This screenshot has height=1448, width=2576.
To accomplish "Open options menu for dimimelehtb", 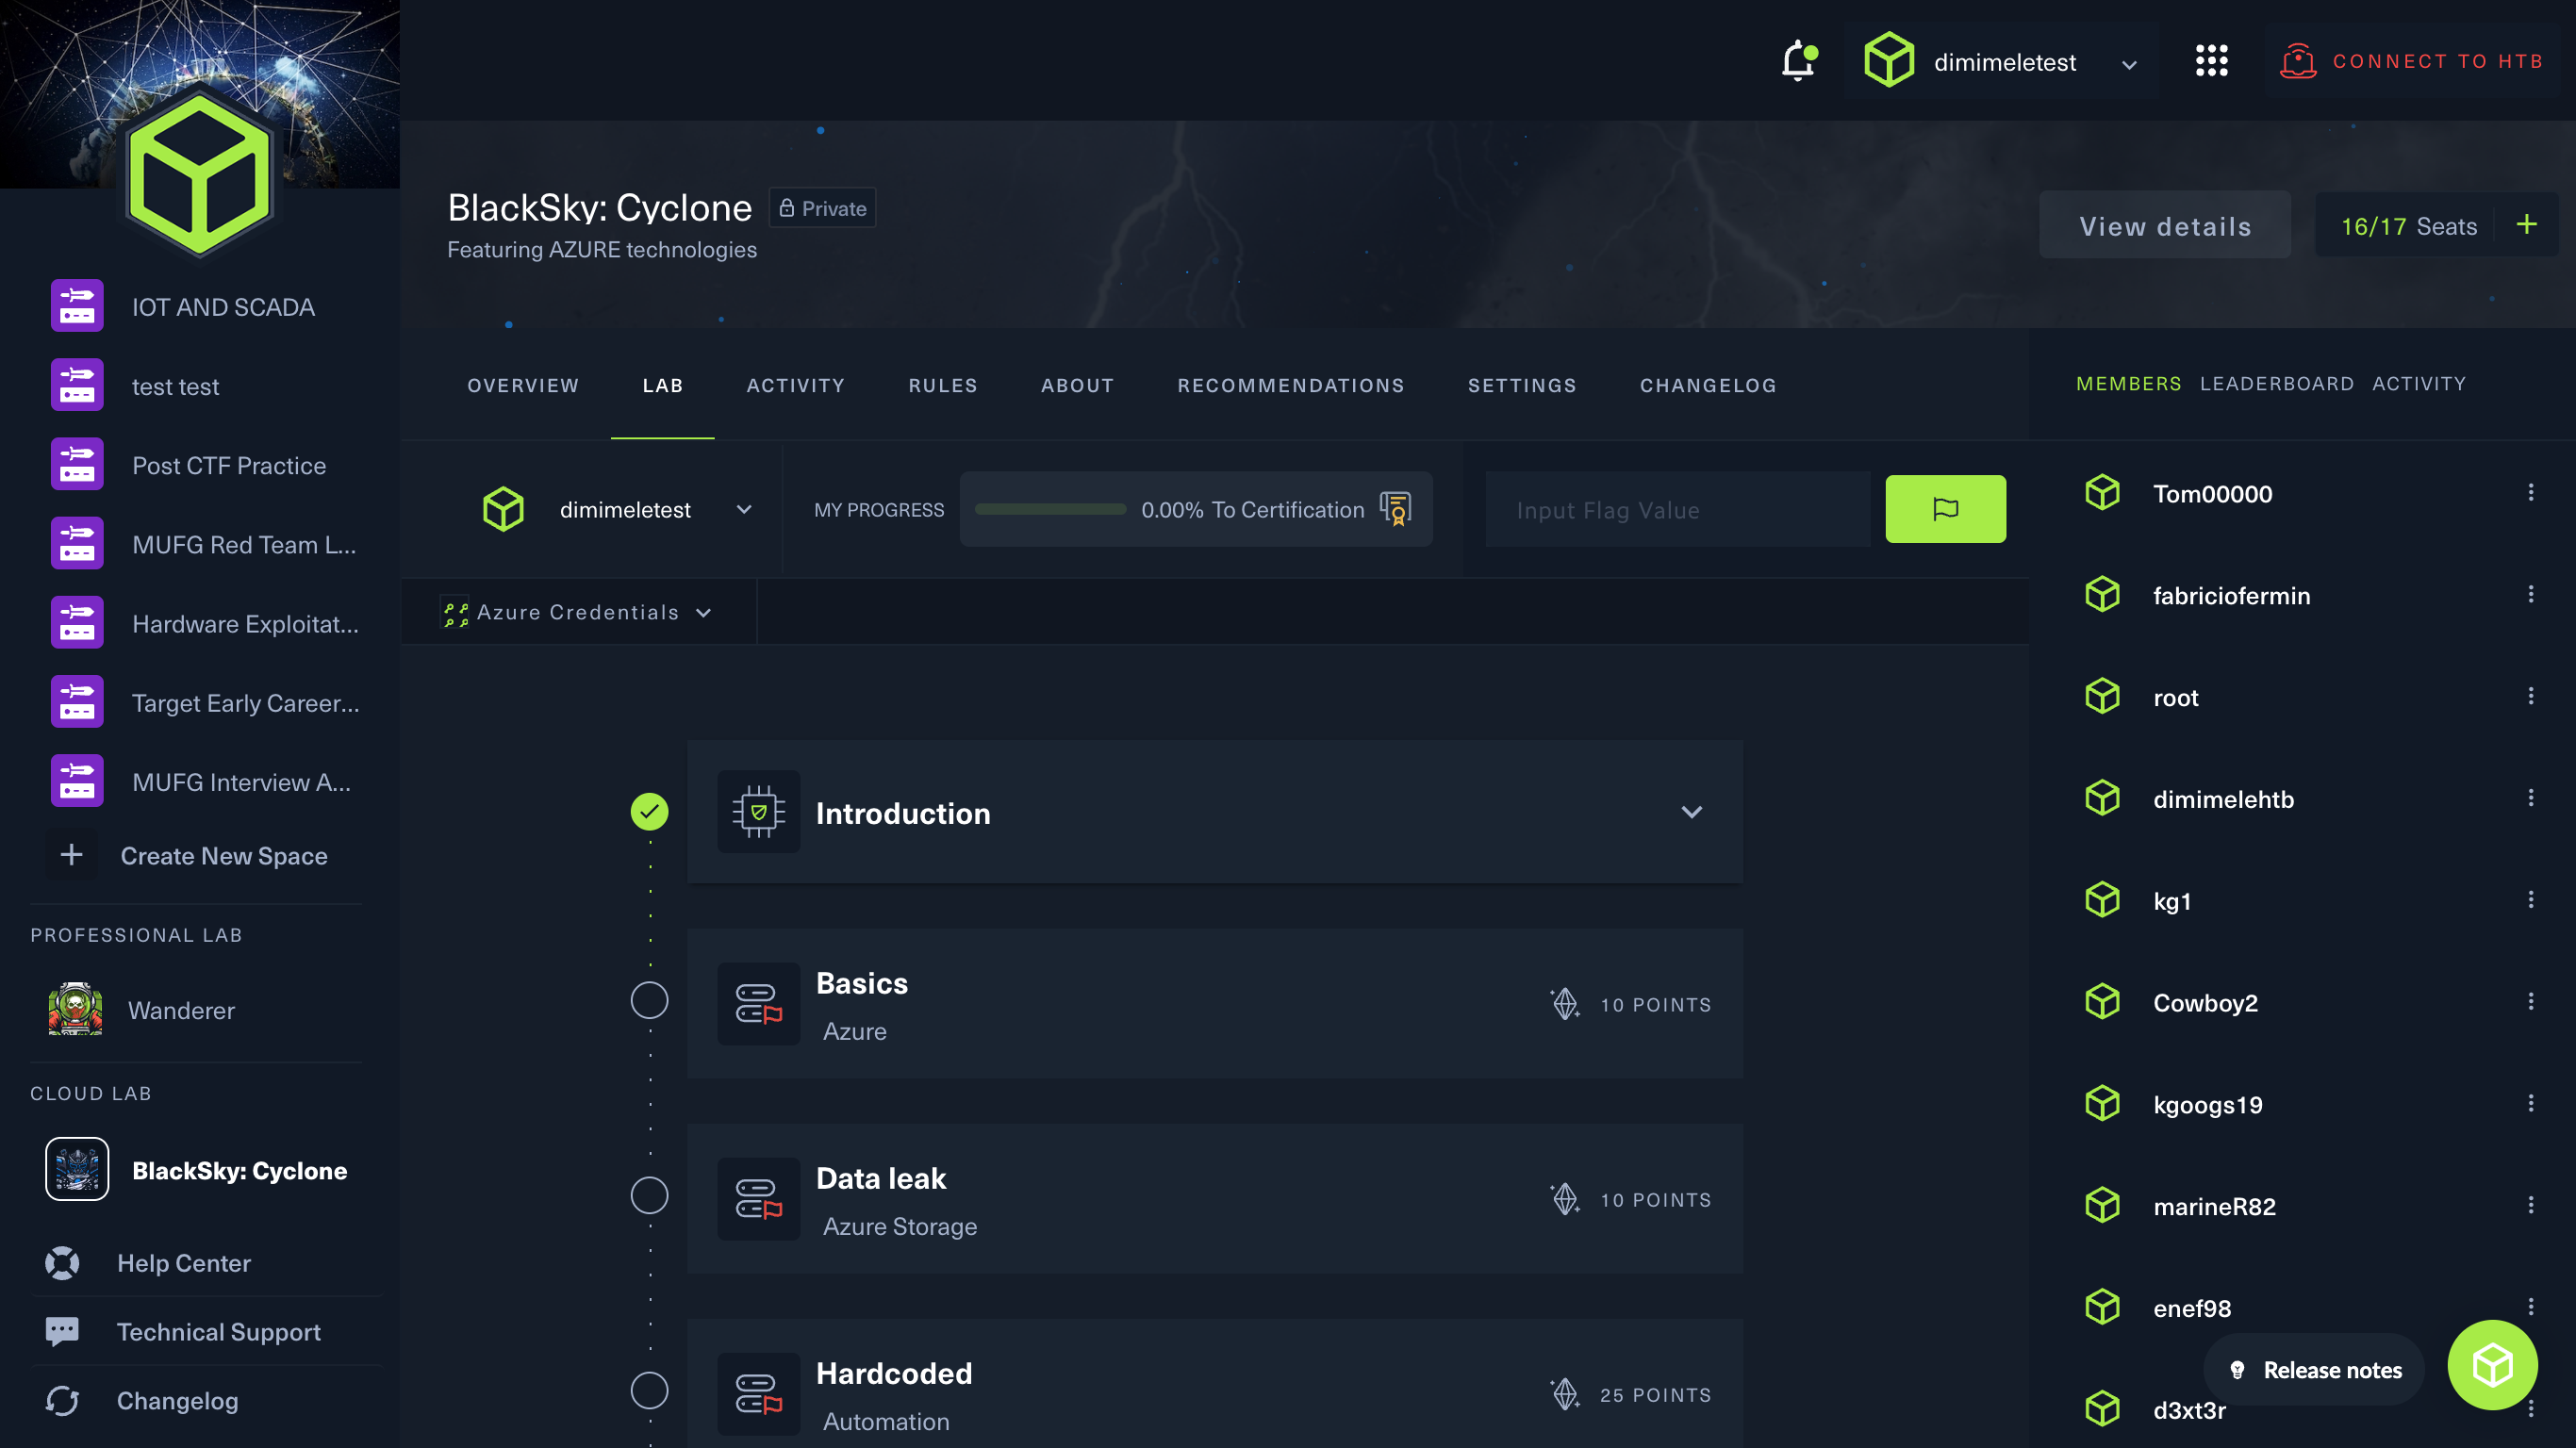I will click(2530, 798).
